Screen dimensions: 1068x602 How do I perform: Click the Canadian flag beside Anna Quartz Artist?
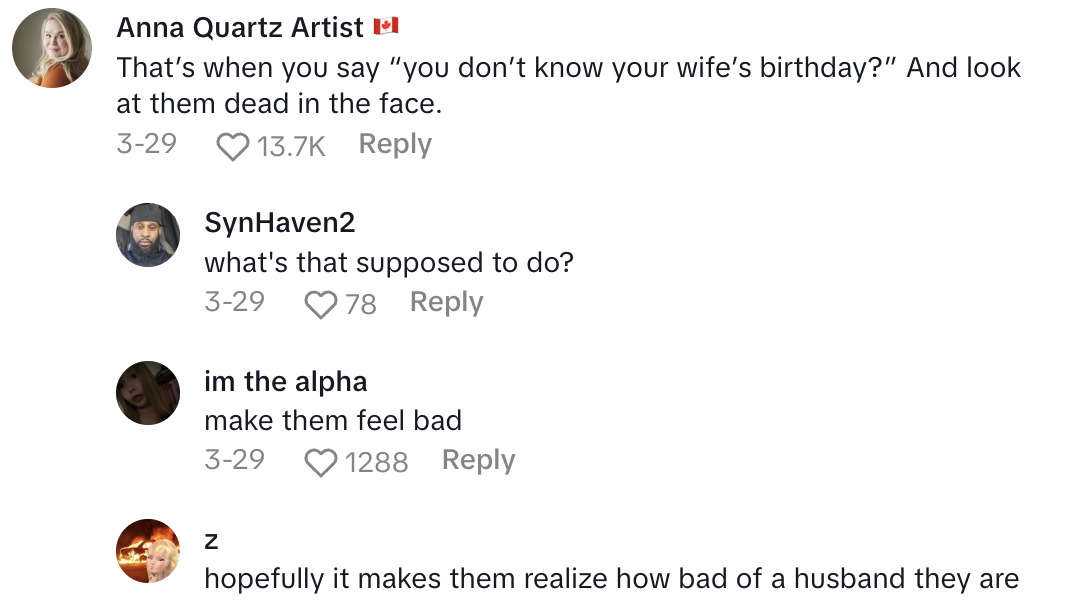(386, 27)
